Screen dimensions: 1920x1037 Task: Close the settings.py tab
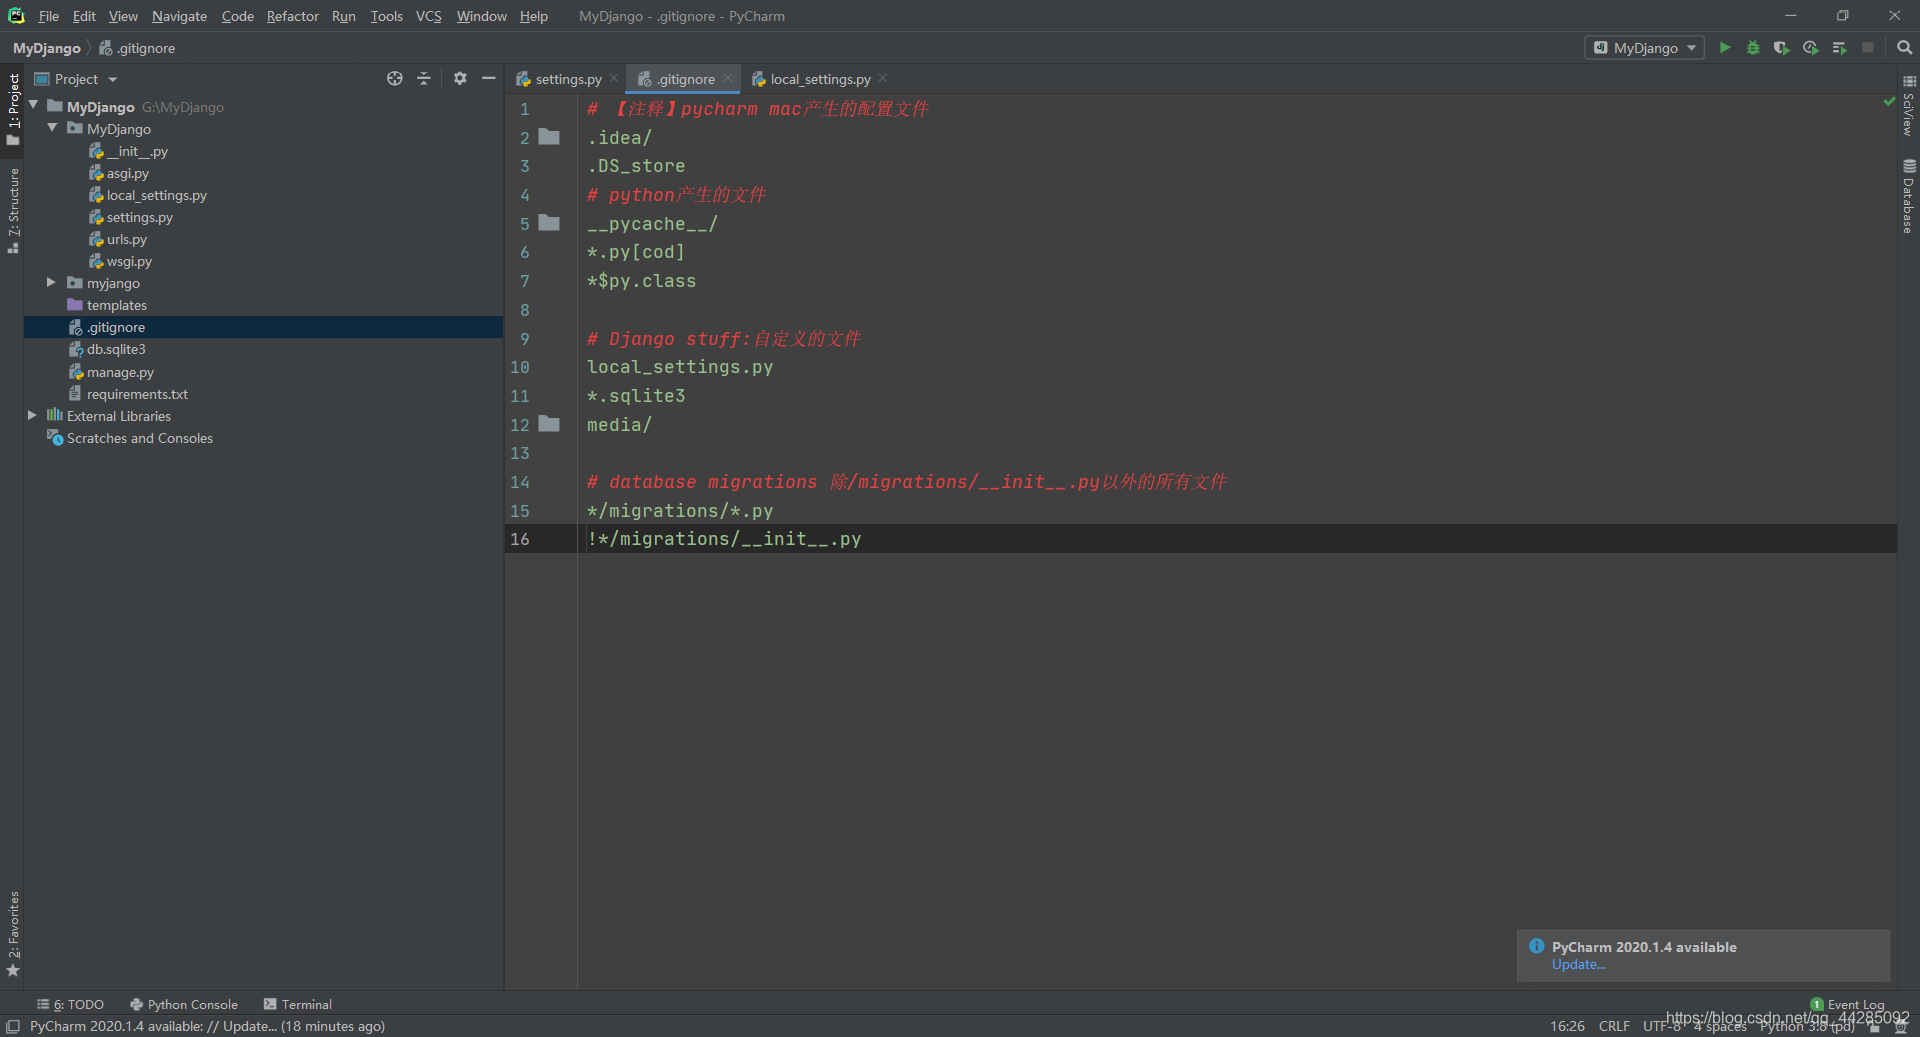coord(614,78)
